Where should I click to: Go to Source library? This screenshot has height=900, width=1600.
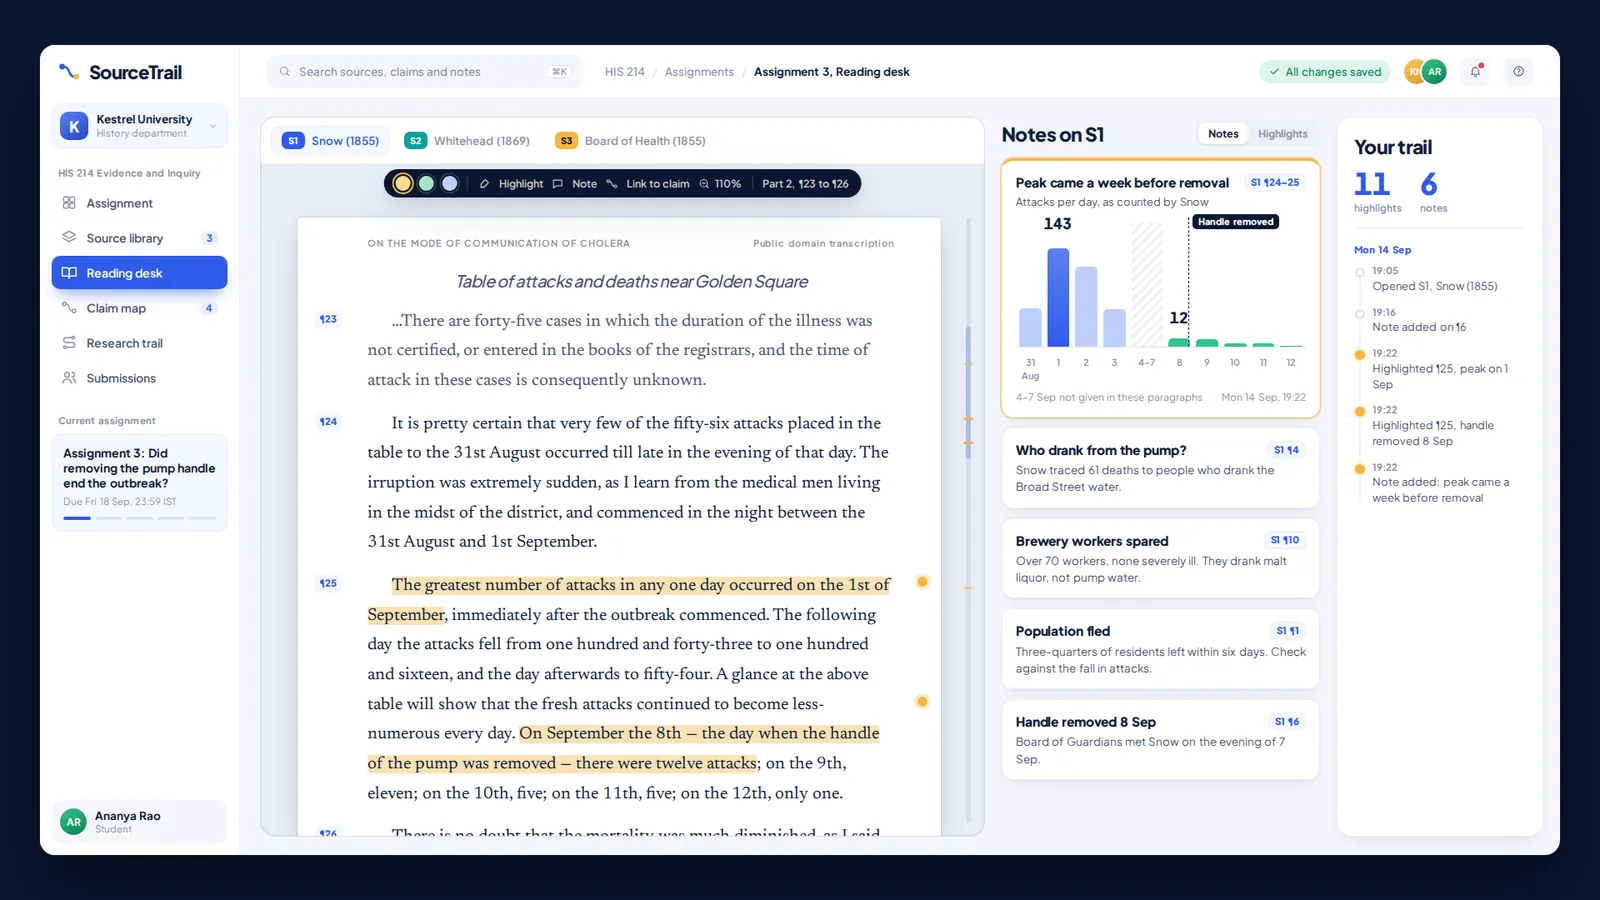(139, 238)
